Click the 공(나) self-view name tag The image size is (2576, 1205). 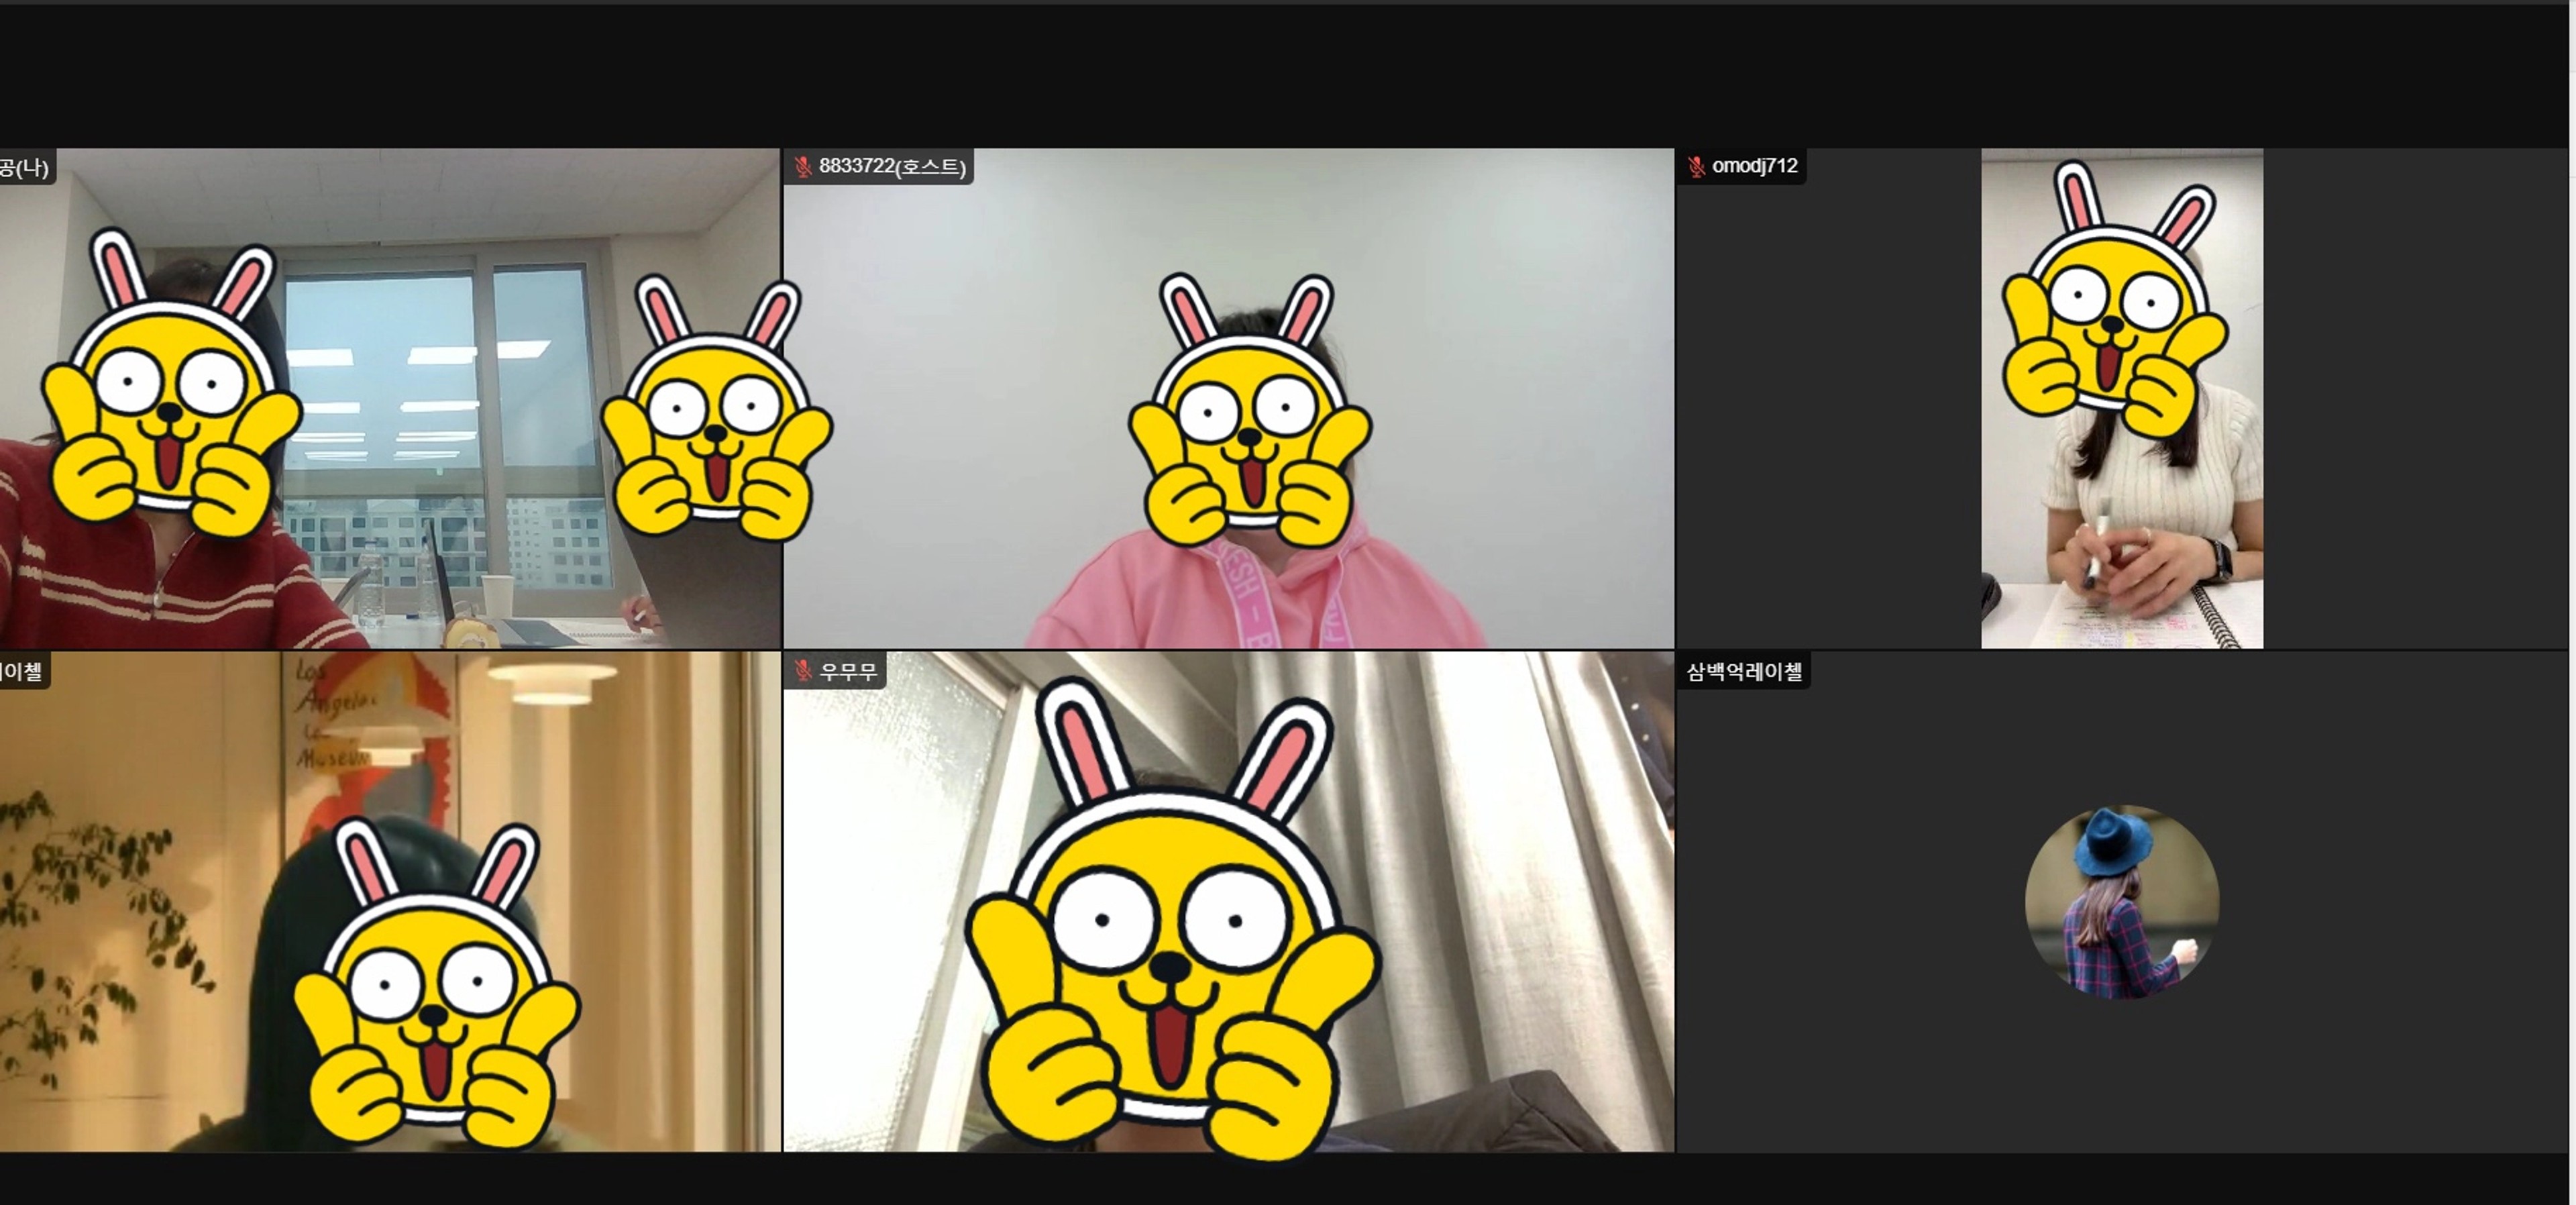point(24,167)
